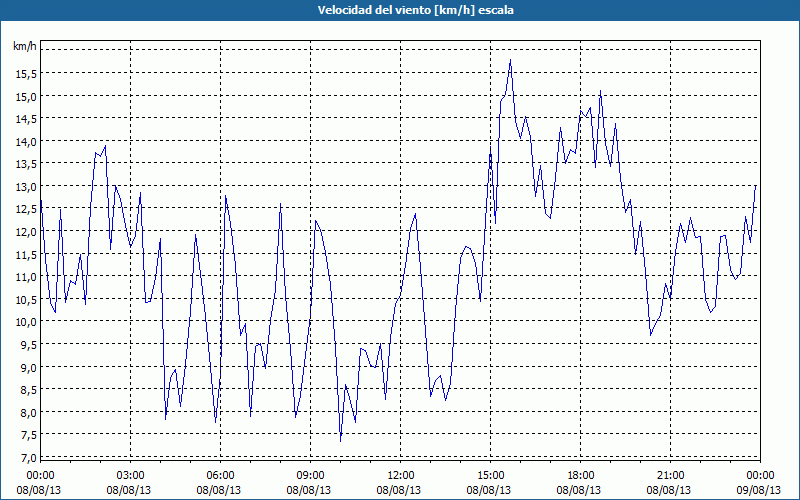Click the 12:00 time axis label

tap(401, 476)
